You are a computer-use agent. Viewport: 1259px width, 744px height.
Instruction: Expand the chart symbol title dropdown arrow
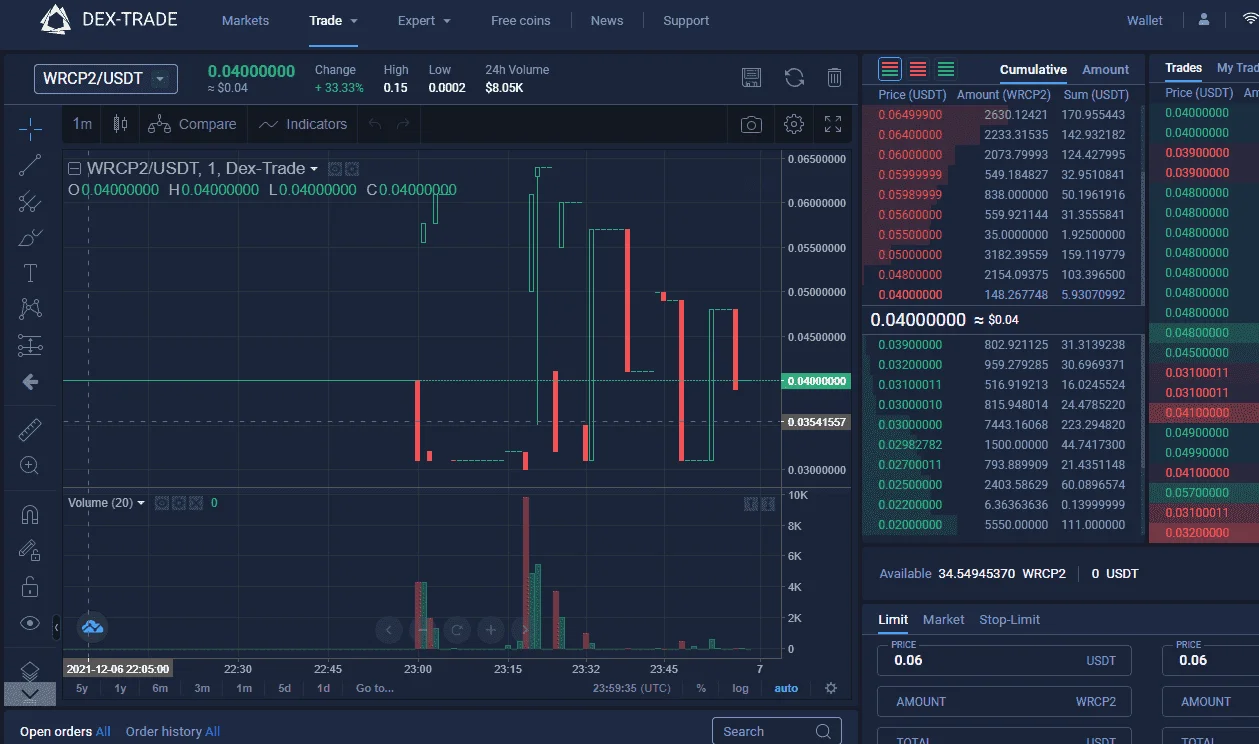(x=314, y=169)
